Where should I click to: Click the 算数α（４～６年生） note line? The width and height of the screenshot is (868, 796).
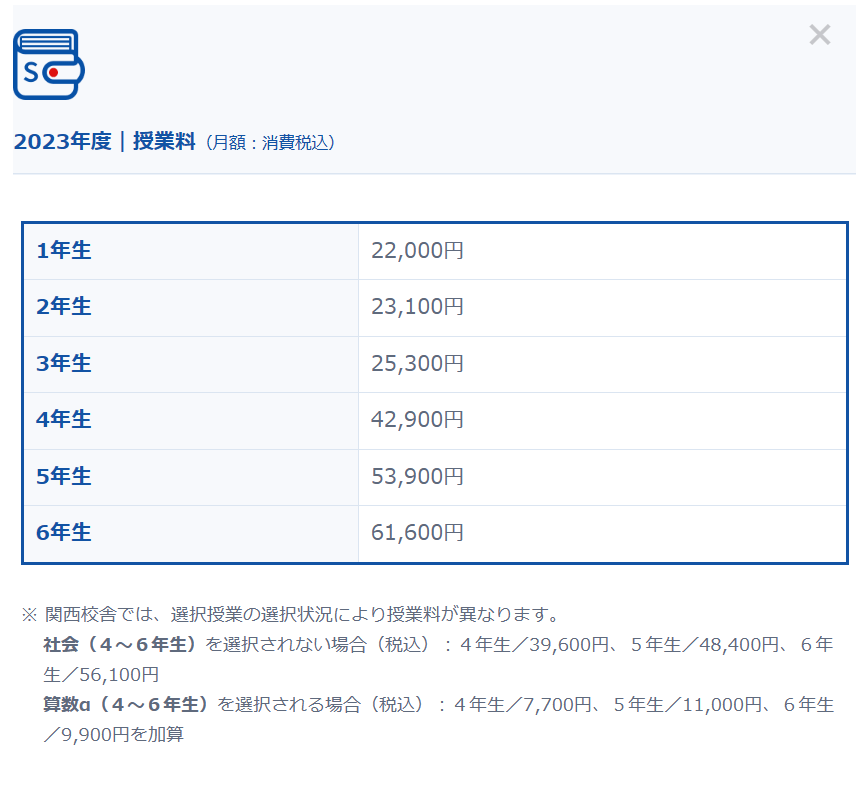120,704
